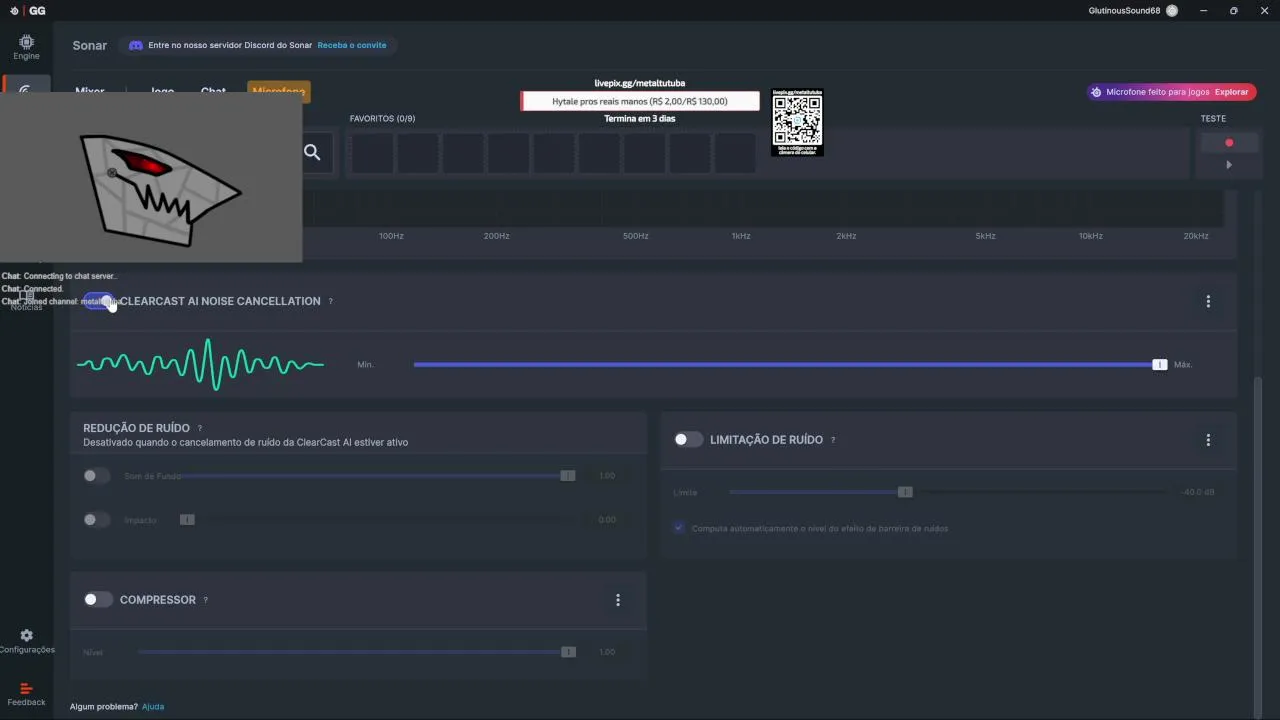Click the SteelSeries GG logo

[x=28, y=10]
